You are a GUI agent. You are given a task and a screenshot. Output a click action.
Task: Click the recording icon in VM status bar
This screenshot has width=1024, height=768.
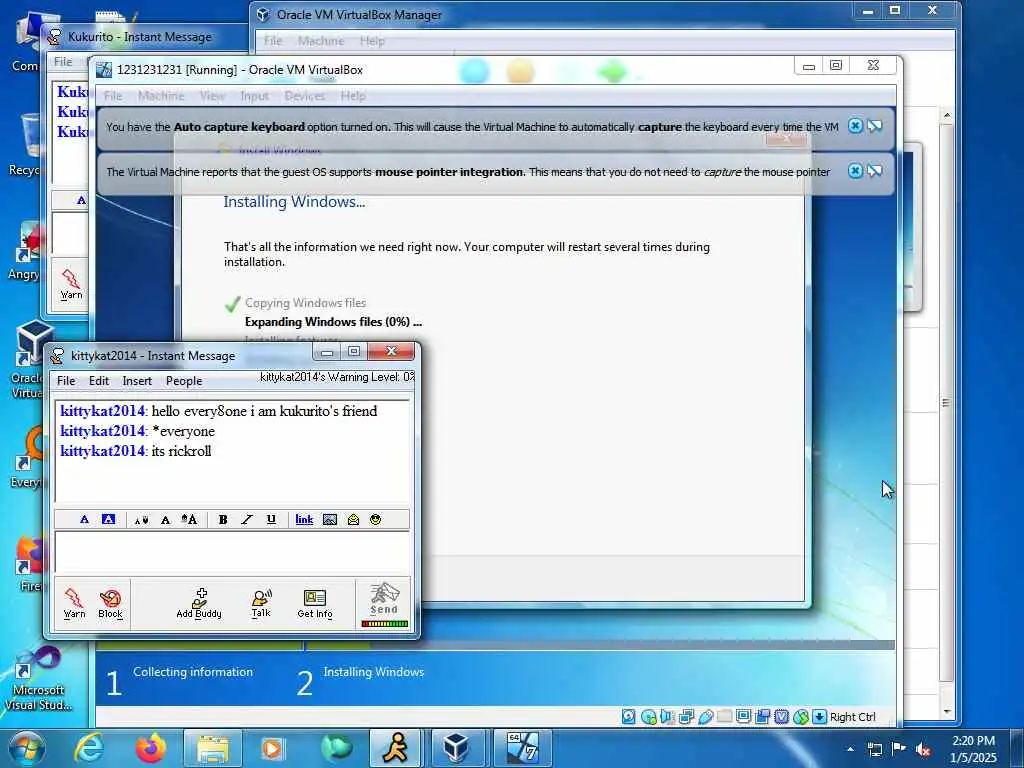pos(762,717)
